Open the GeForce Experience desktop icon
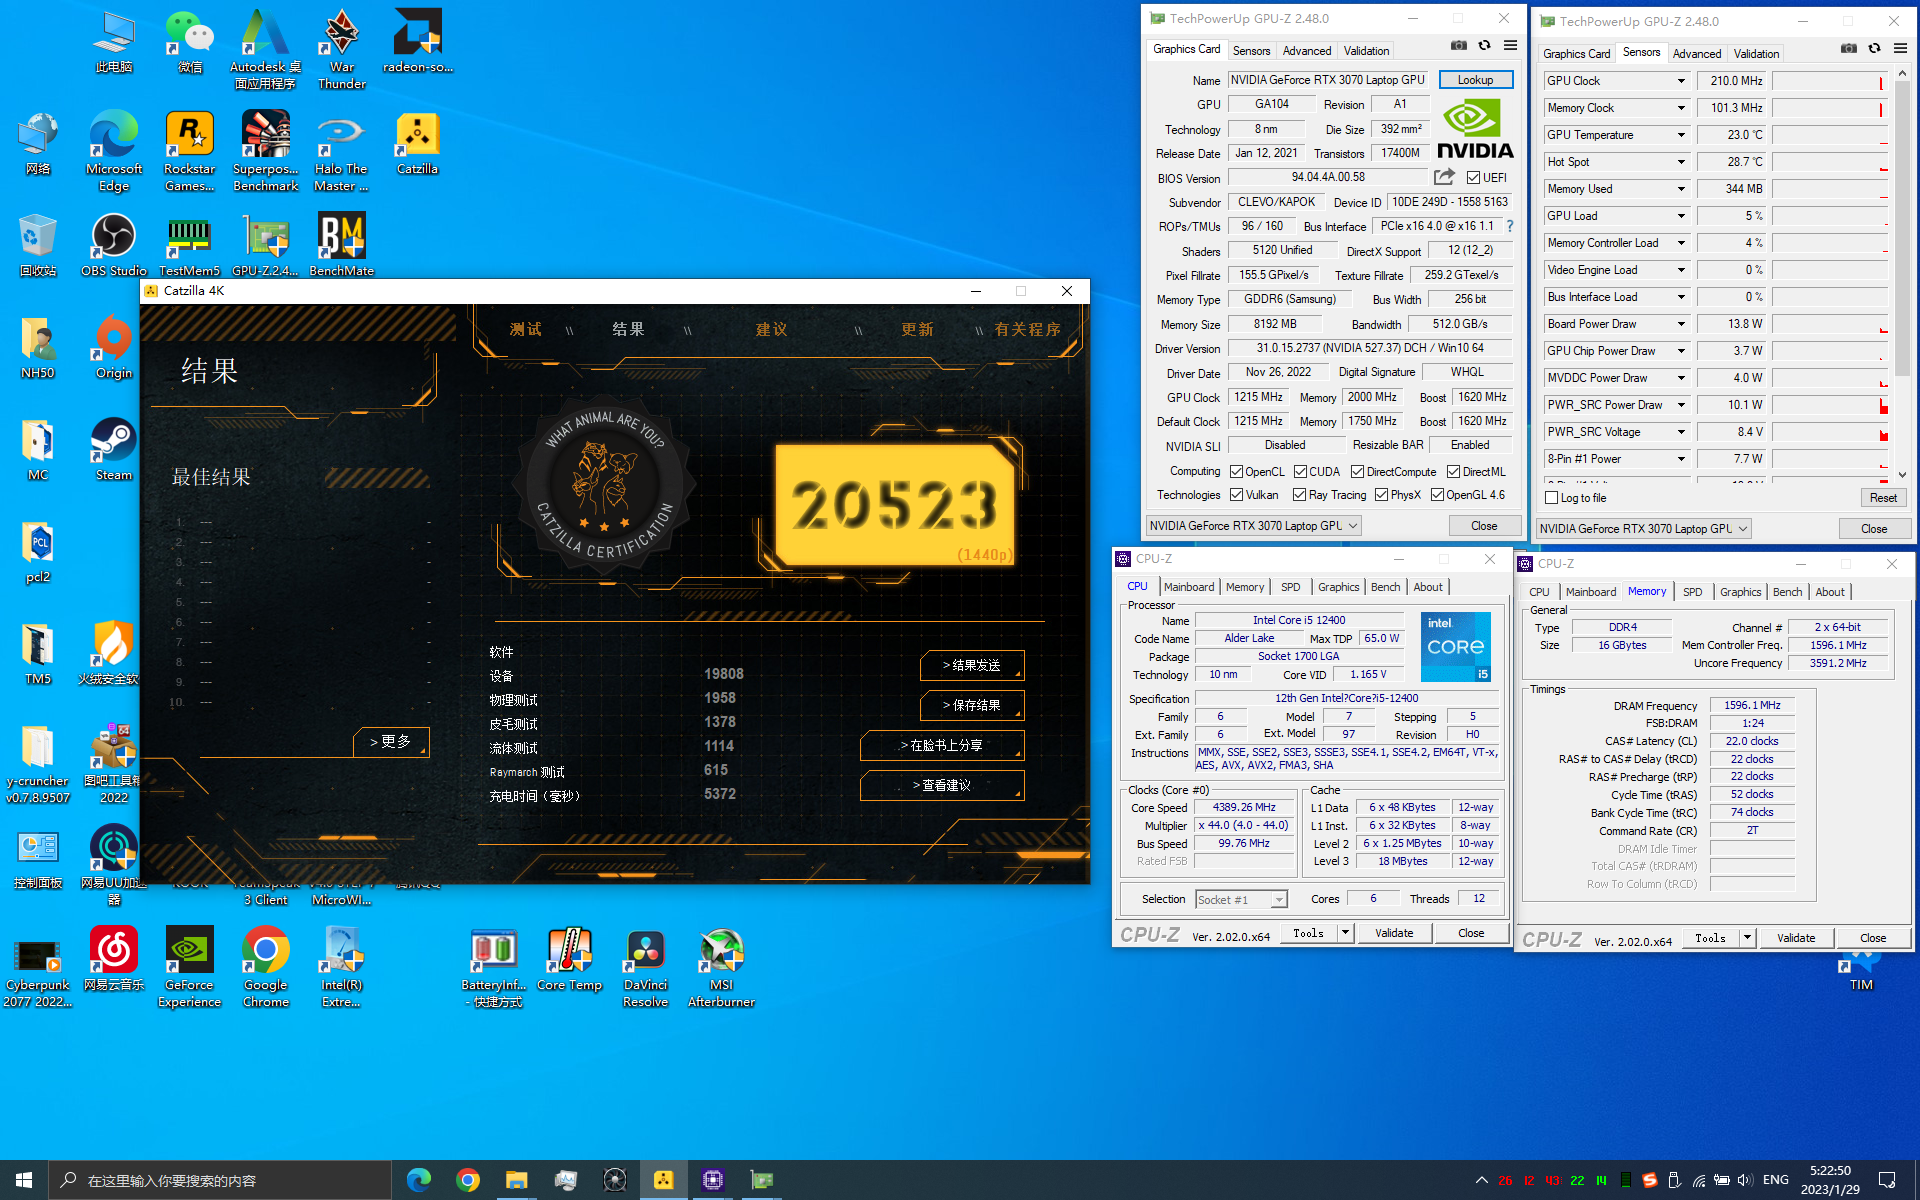Screen dimensions: 1920x1200 pos(189,968)
